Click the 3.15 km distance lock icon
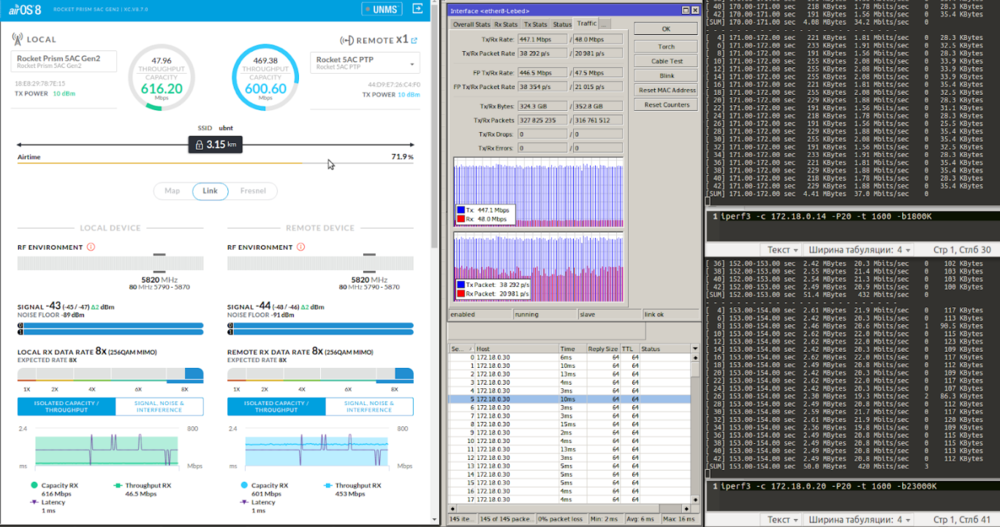This screenshot has height=527, width=1000. [x=199, y=145]
